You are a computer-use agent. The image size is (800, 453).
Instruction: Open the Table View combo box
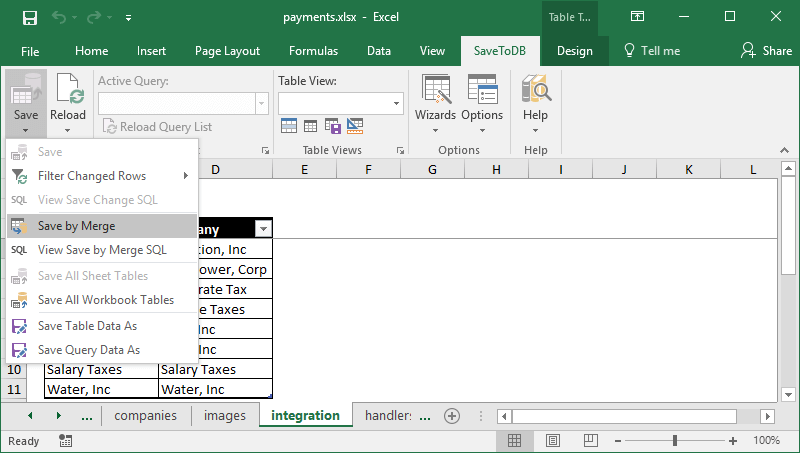341,104
